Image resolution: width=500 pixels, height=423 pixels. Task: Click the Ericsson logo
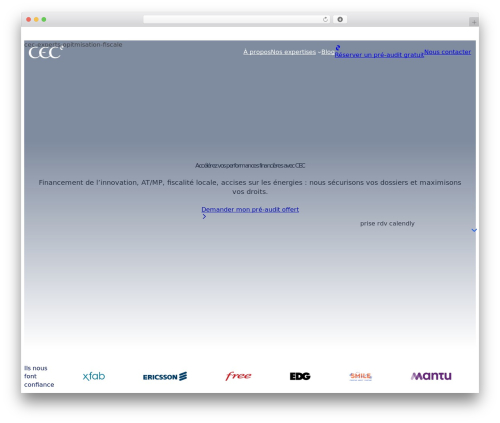(x=165, y=377)
